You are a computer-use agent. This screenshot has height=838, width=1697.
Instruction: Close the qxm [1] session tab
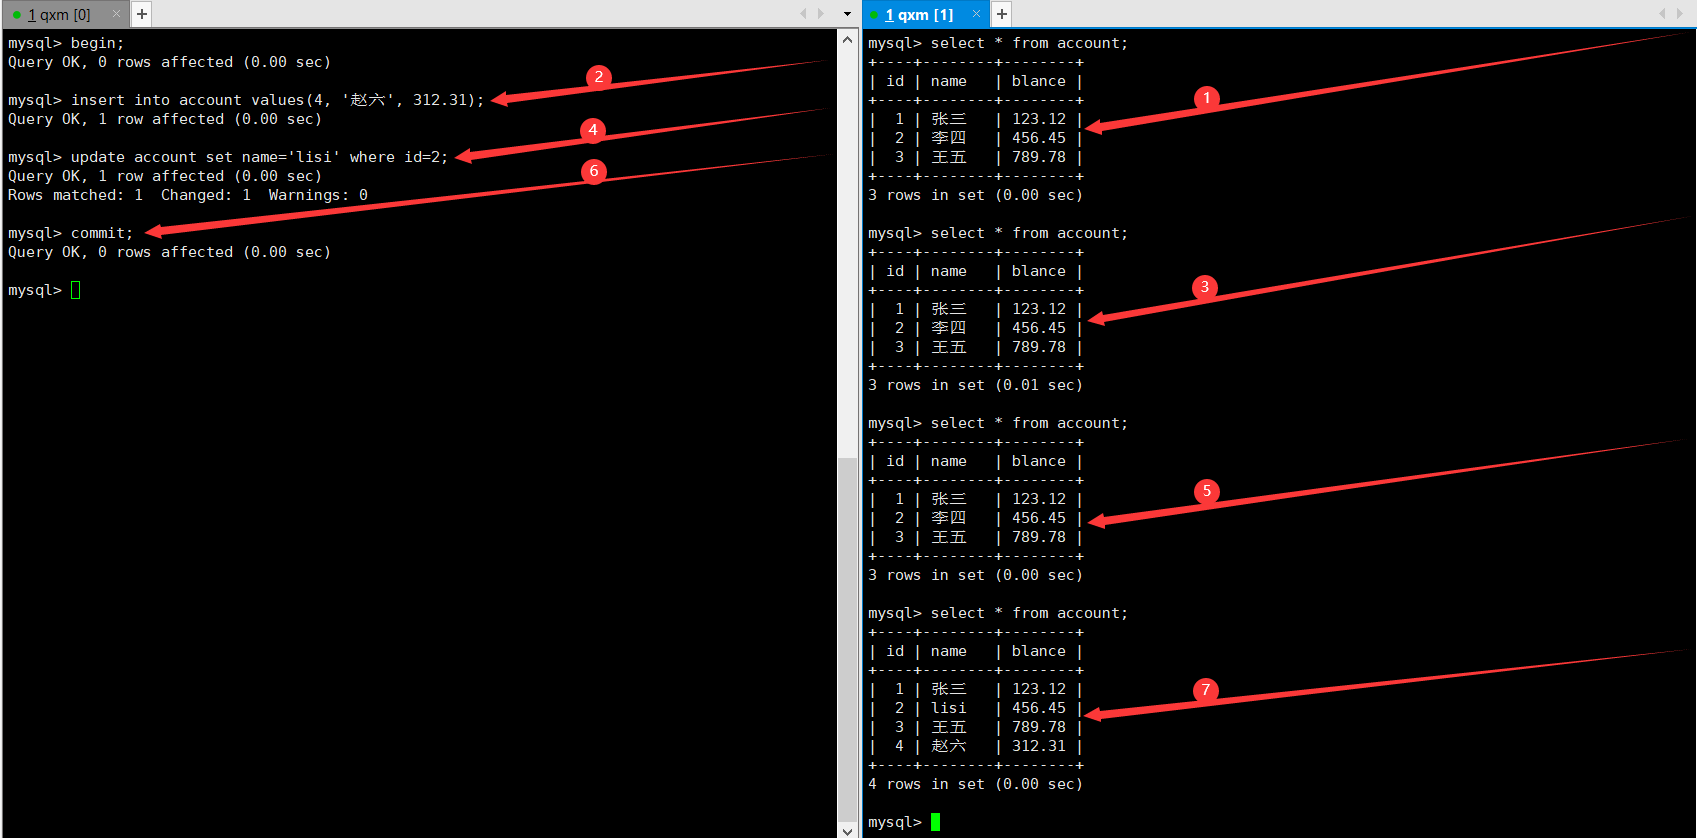coord(976,14)
